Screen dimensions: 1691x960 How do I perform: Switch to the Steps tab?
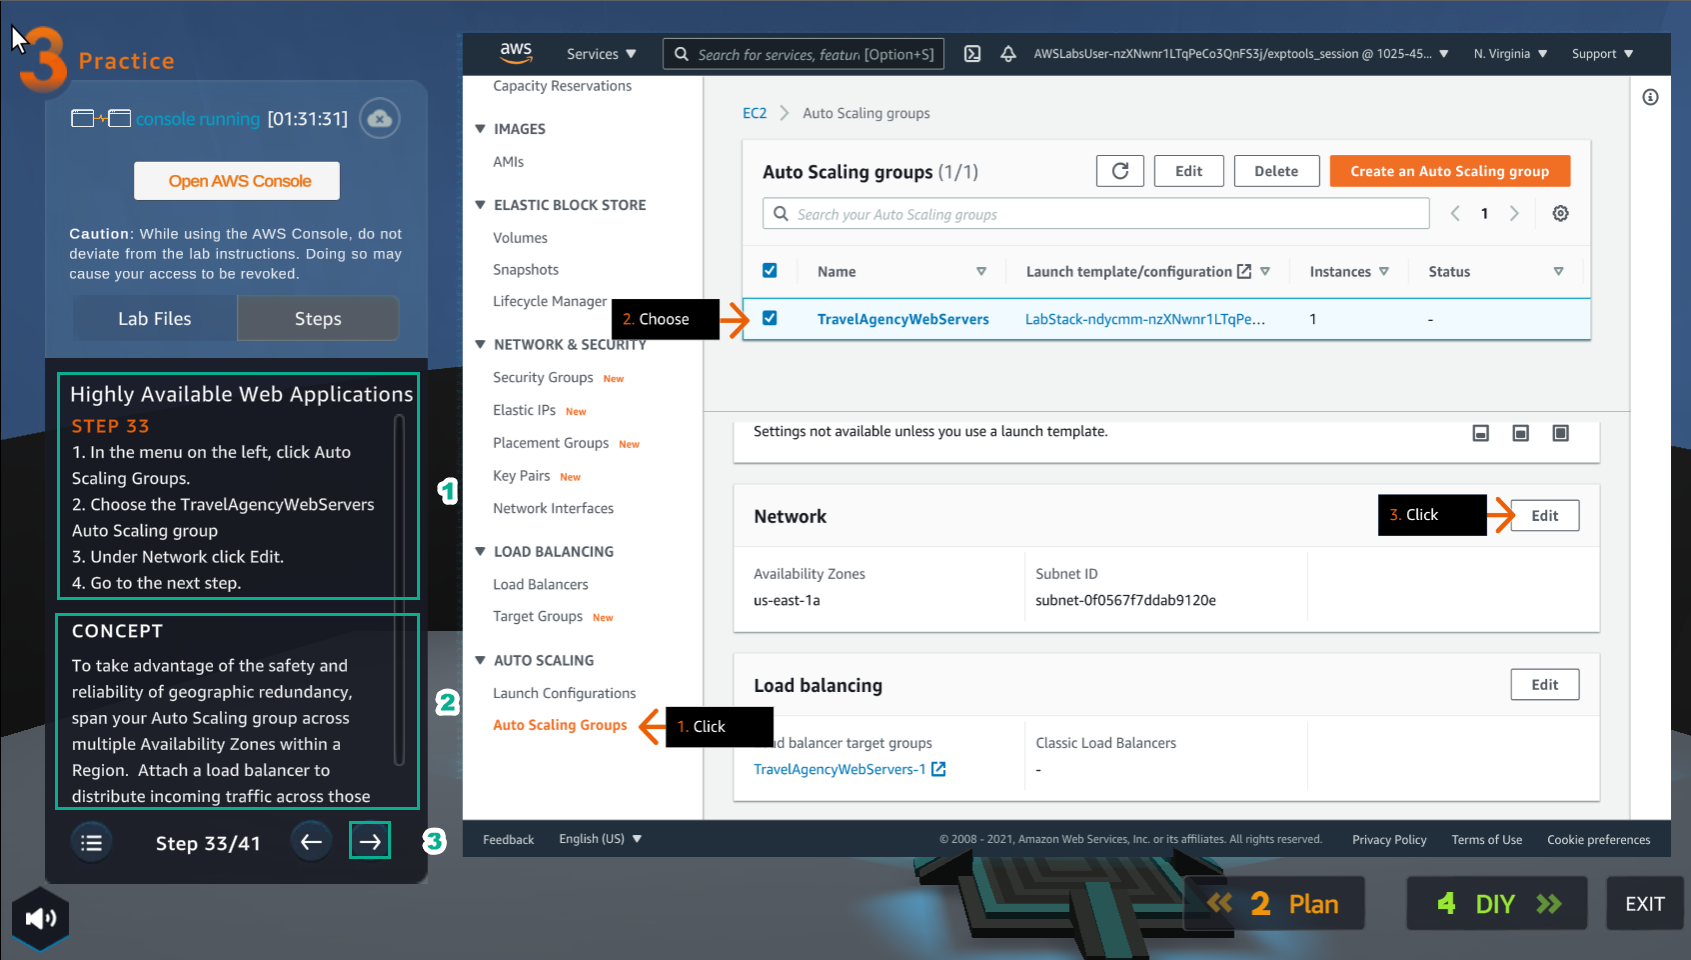pos(318,318)
